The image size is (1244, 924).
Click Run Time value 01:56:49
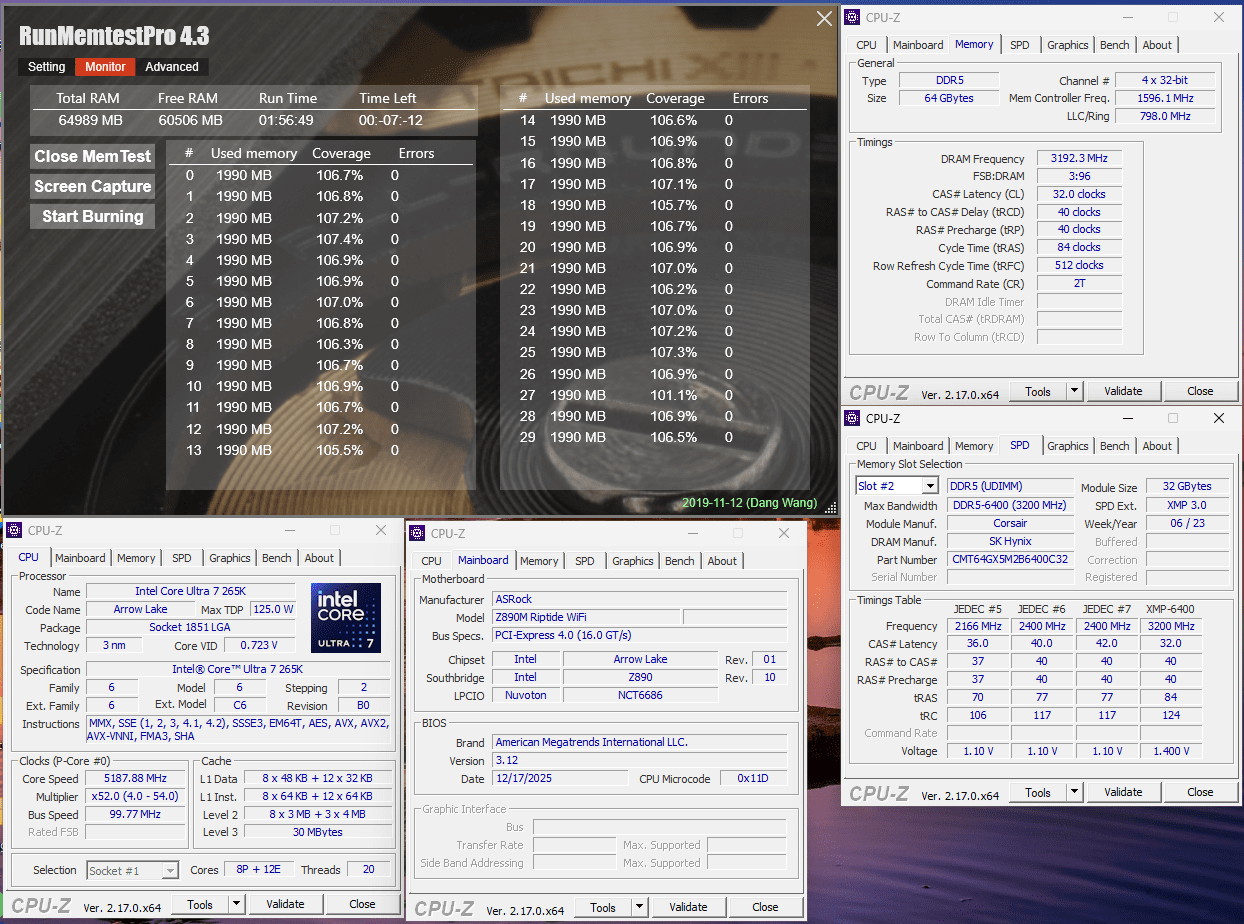tap(287, 121)
